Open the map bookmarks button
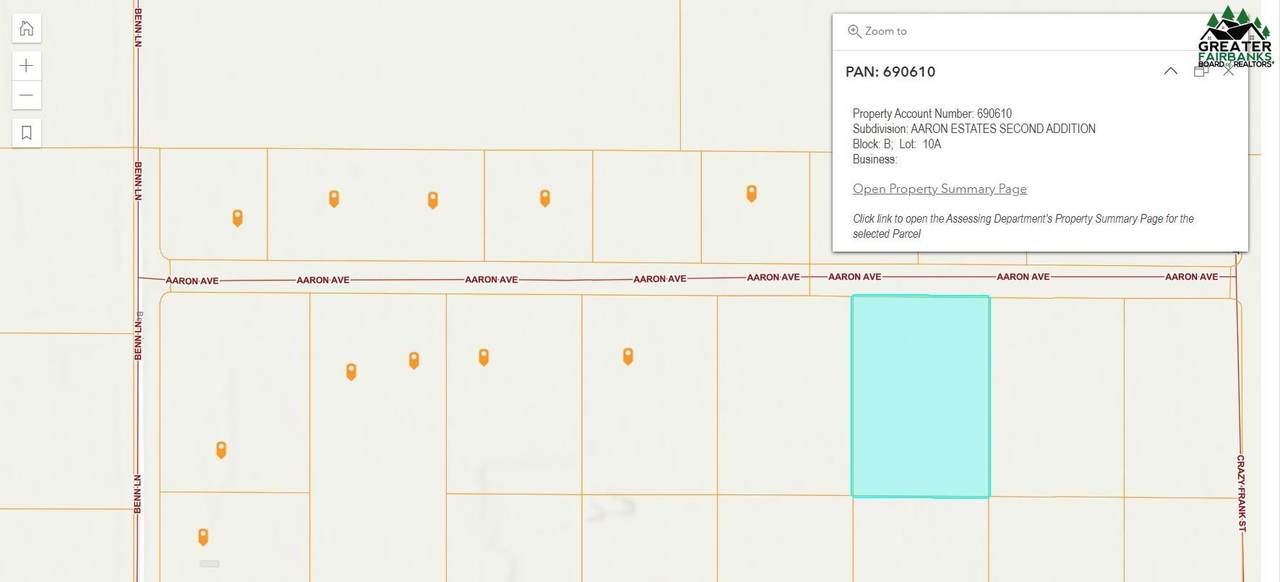 pos(26,132)
